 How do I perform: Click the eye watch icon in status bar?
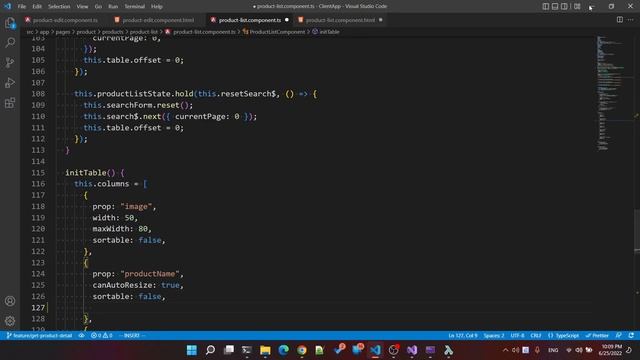81,336
